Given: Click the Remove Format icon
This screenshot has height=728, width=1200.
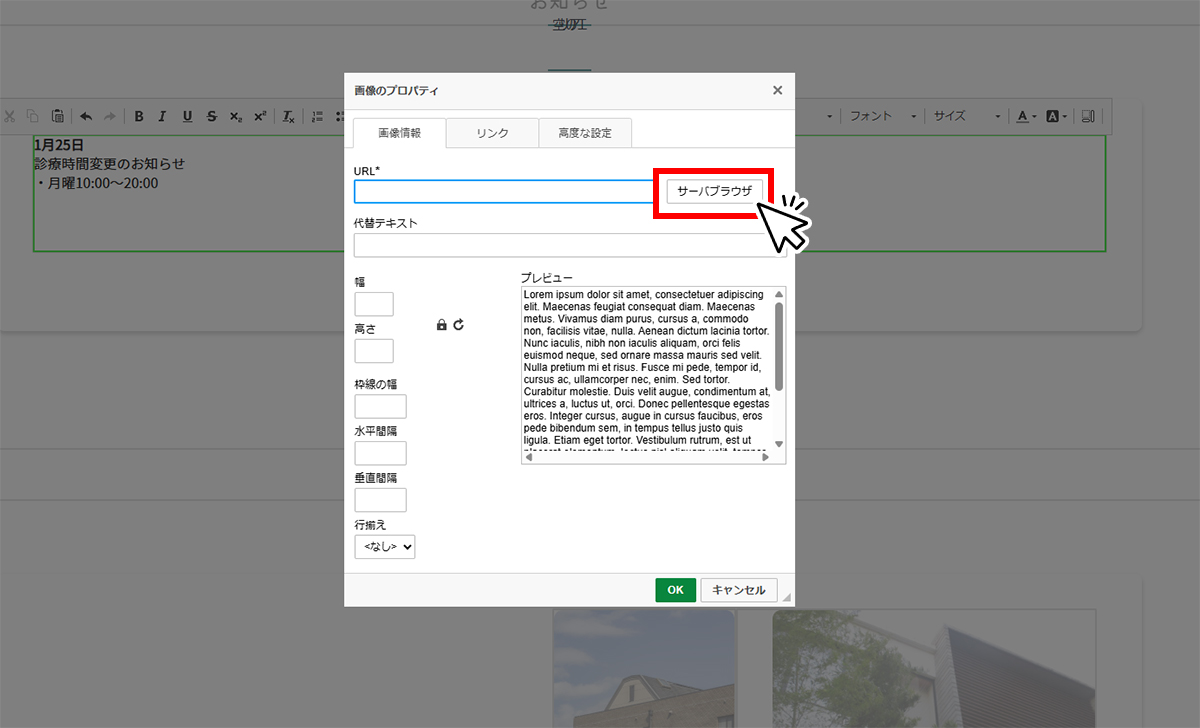Looking at the screenshot, I should 288,116.
